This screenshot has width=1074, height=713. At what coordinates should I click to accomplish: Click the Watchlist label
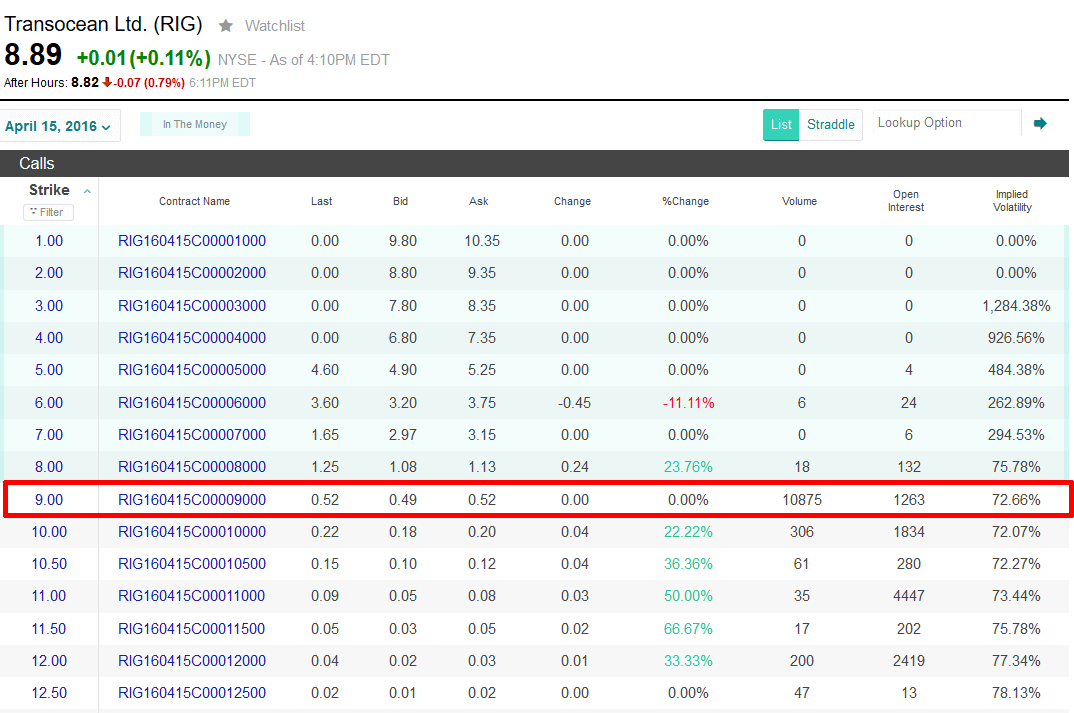coord(275,26)
